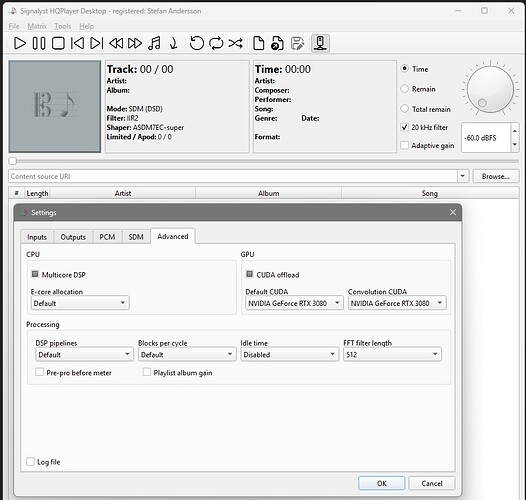Expand the Content source URI history arrow

coord(463,176)
